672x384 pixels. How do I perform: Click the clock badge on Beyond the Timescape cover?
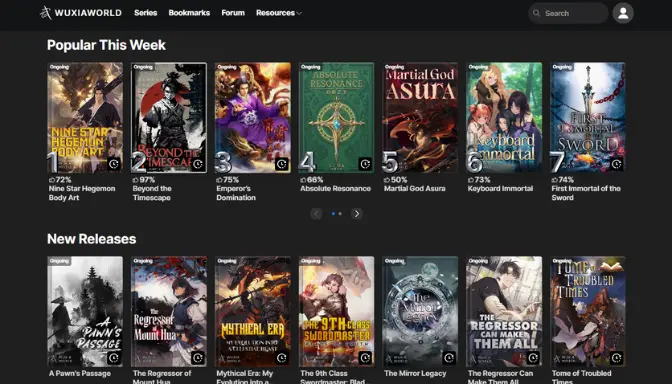click(198, 164)
